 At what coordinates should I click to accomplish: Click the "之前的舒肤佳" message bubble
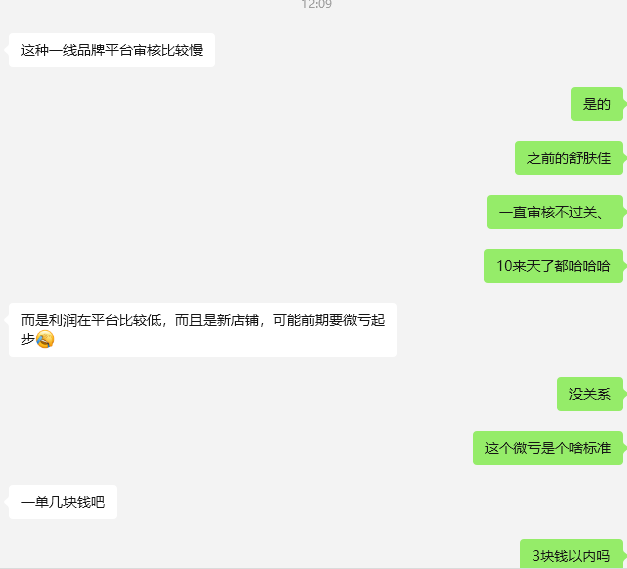[569, 158]
